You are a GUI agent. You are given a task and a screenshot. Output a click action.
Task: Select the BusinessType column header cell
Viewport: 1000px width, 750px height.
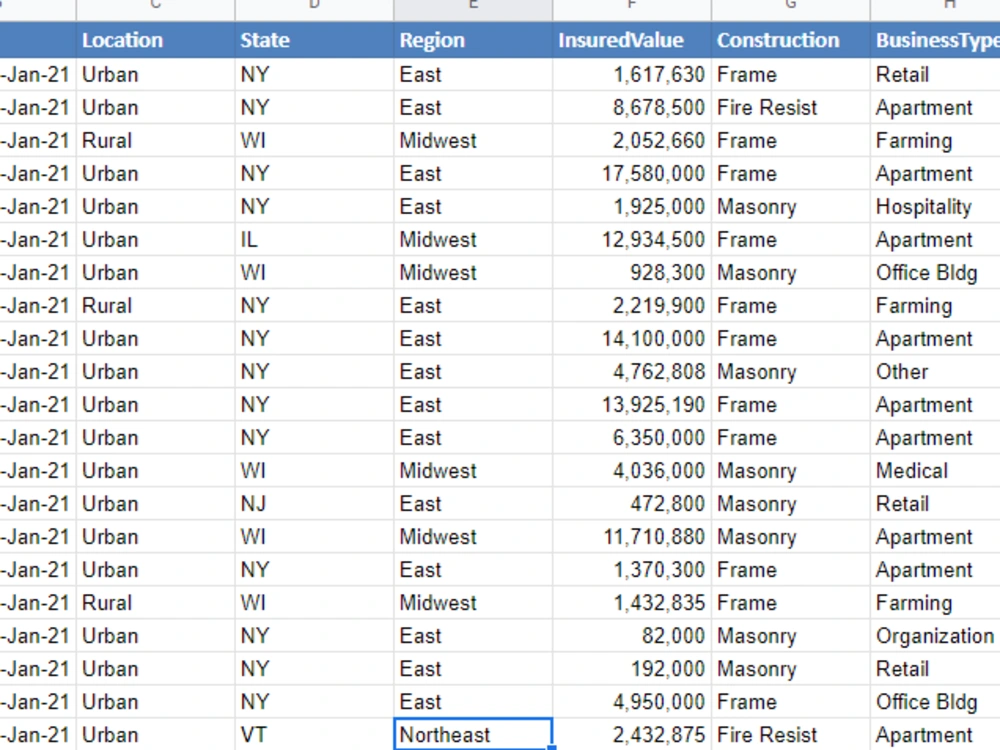(935, 40)
